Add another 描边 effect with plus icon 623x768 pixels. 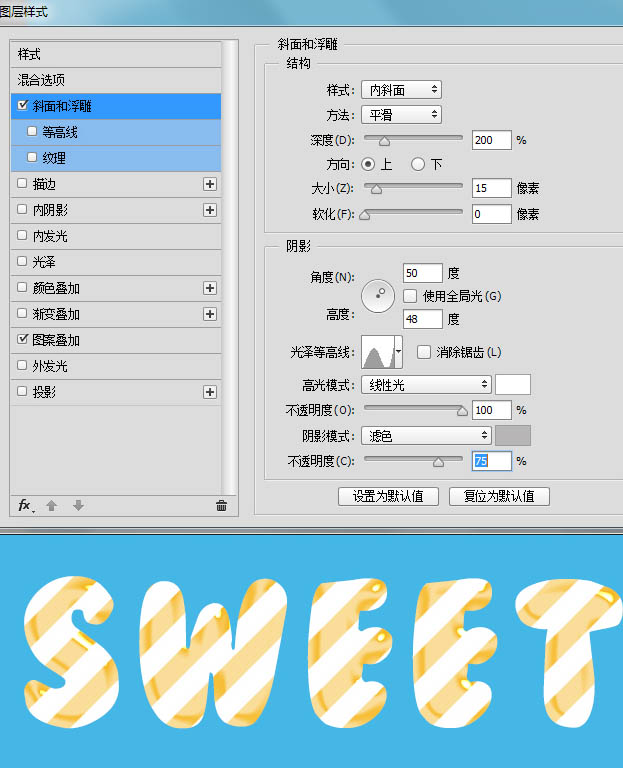click(x=210, y=184)
